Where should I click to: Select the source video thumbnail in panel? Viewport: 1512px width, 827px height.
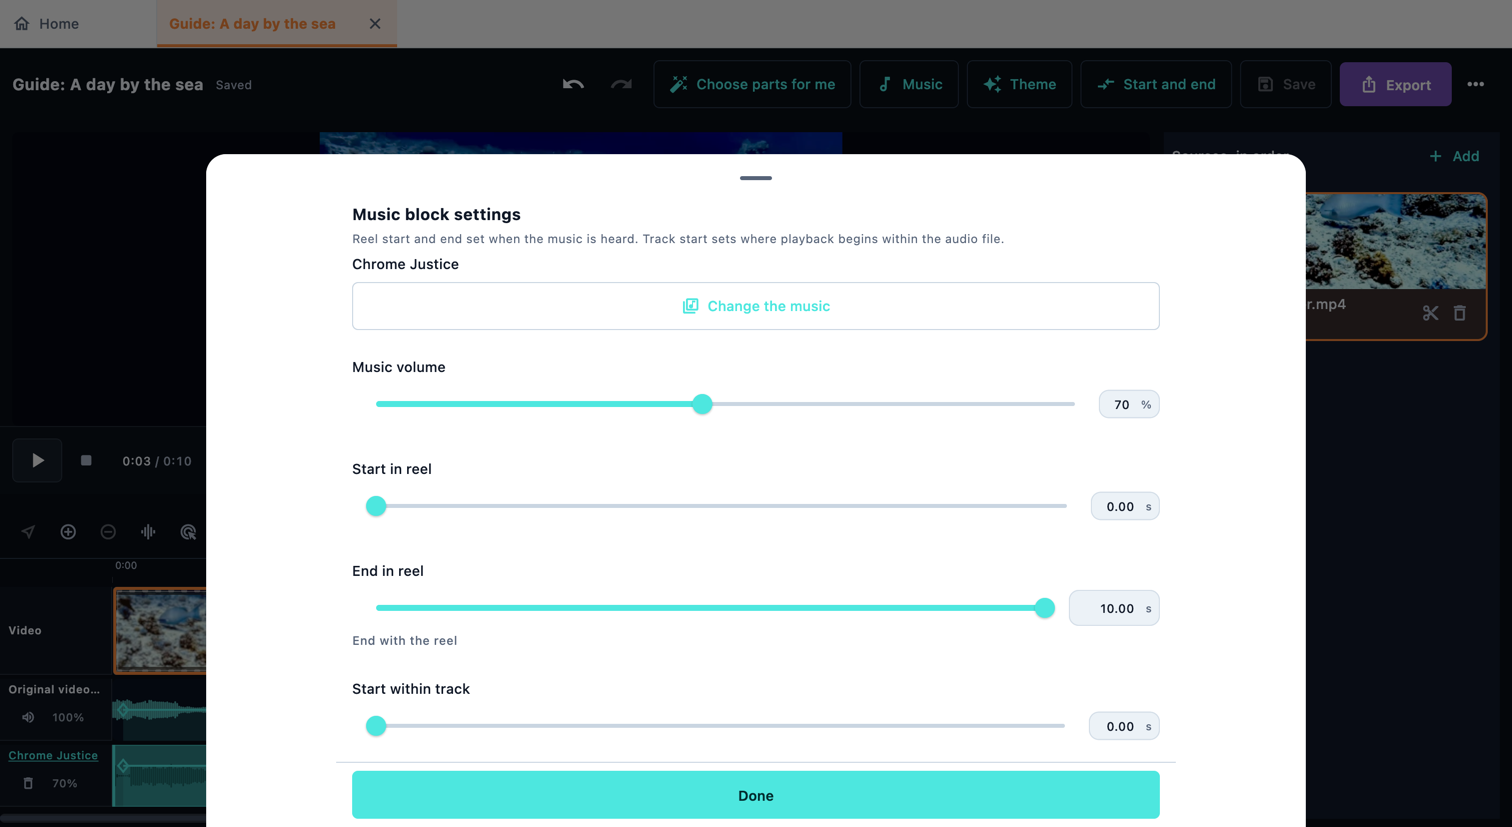(x=1395, y=241)
